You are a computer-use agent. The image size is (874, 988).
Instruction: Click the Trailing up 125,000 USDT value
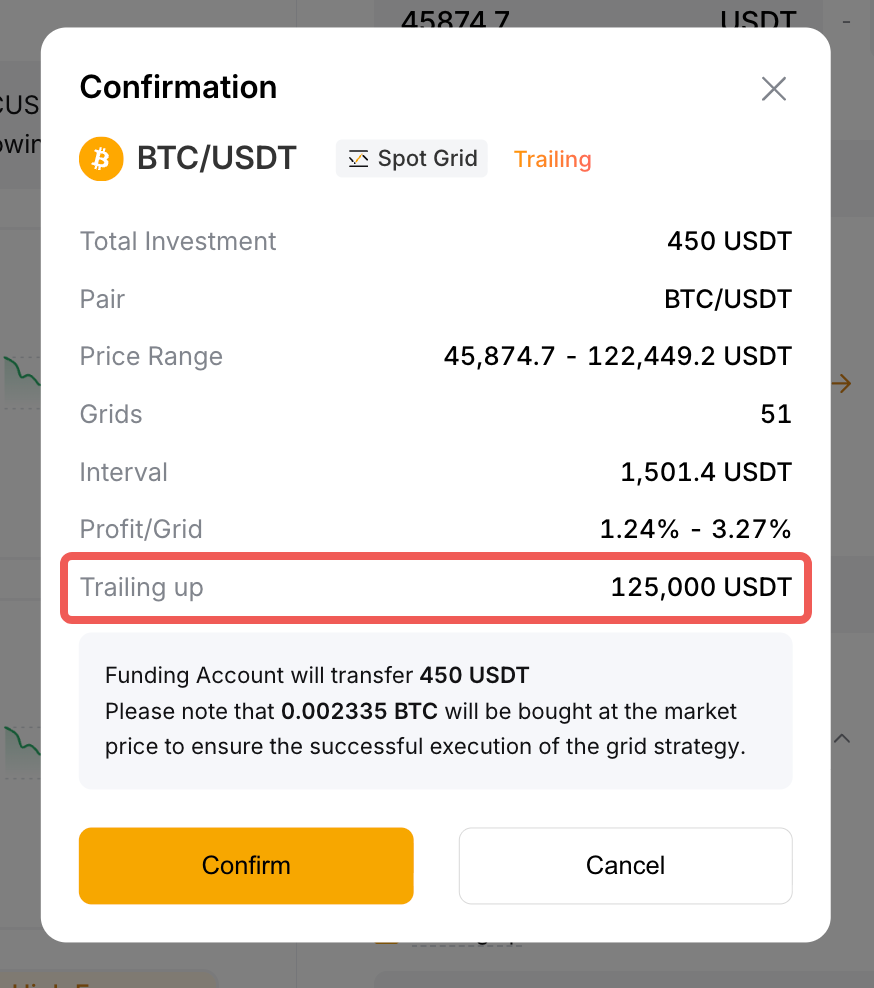coord(701,587)
